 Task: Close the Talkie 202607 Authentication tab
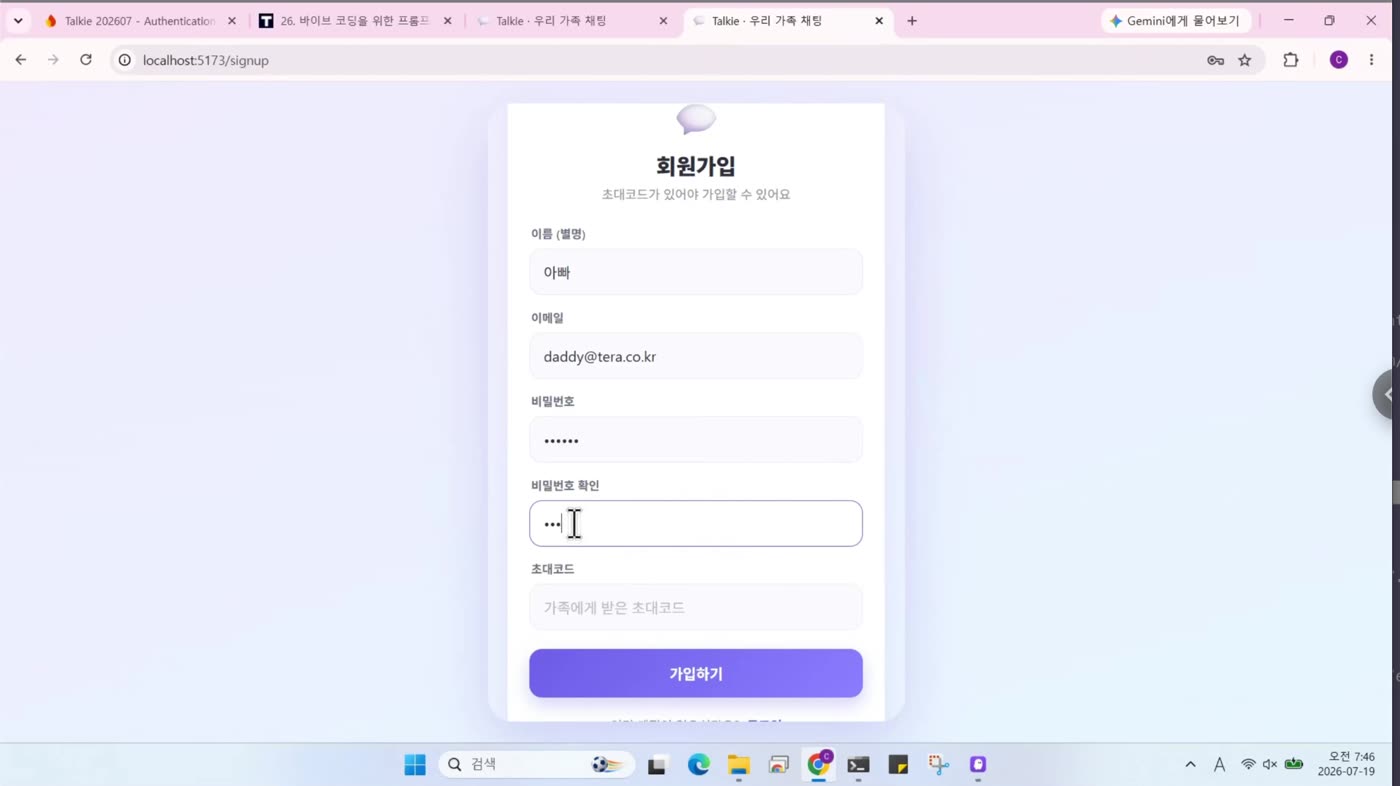click(231, 21)
